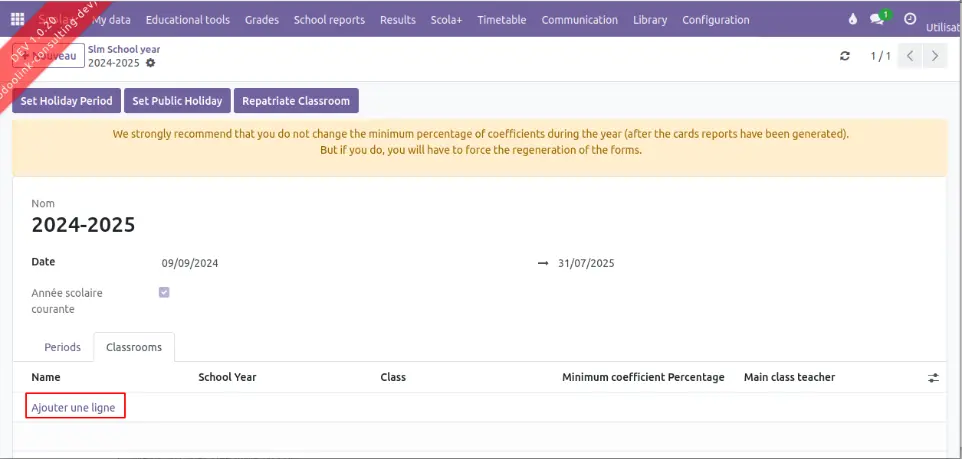Image resolution: width=962 pixels, height=459 pixels.
Task: Click the water drop icon in navbar
Action: click(852, 20)
